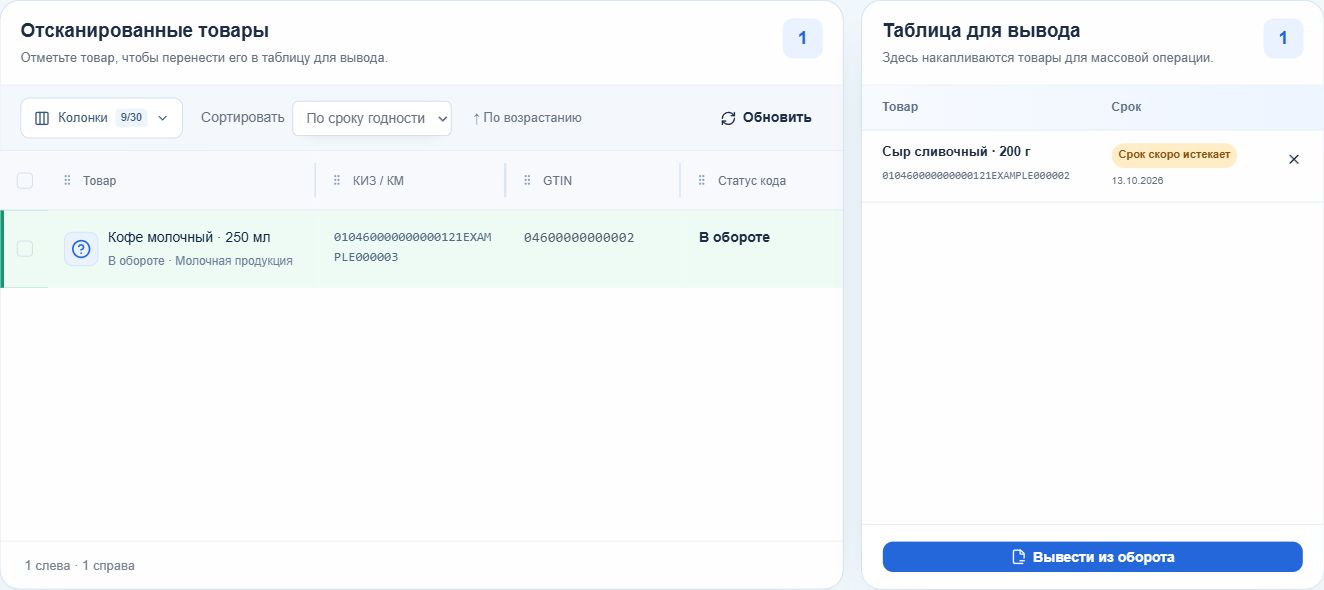1324x590 pixels.
Task: Check the Кофе молочный row checkbox
Action: point(25,248)
